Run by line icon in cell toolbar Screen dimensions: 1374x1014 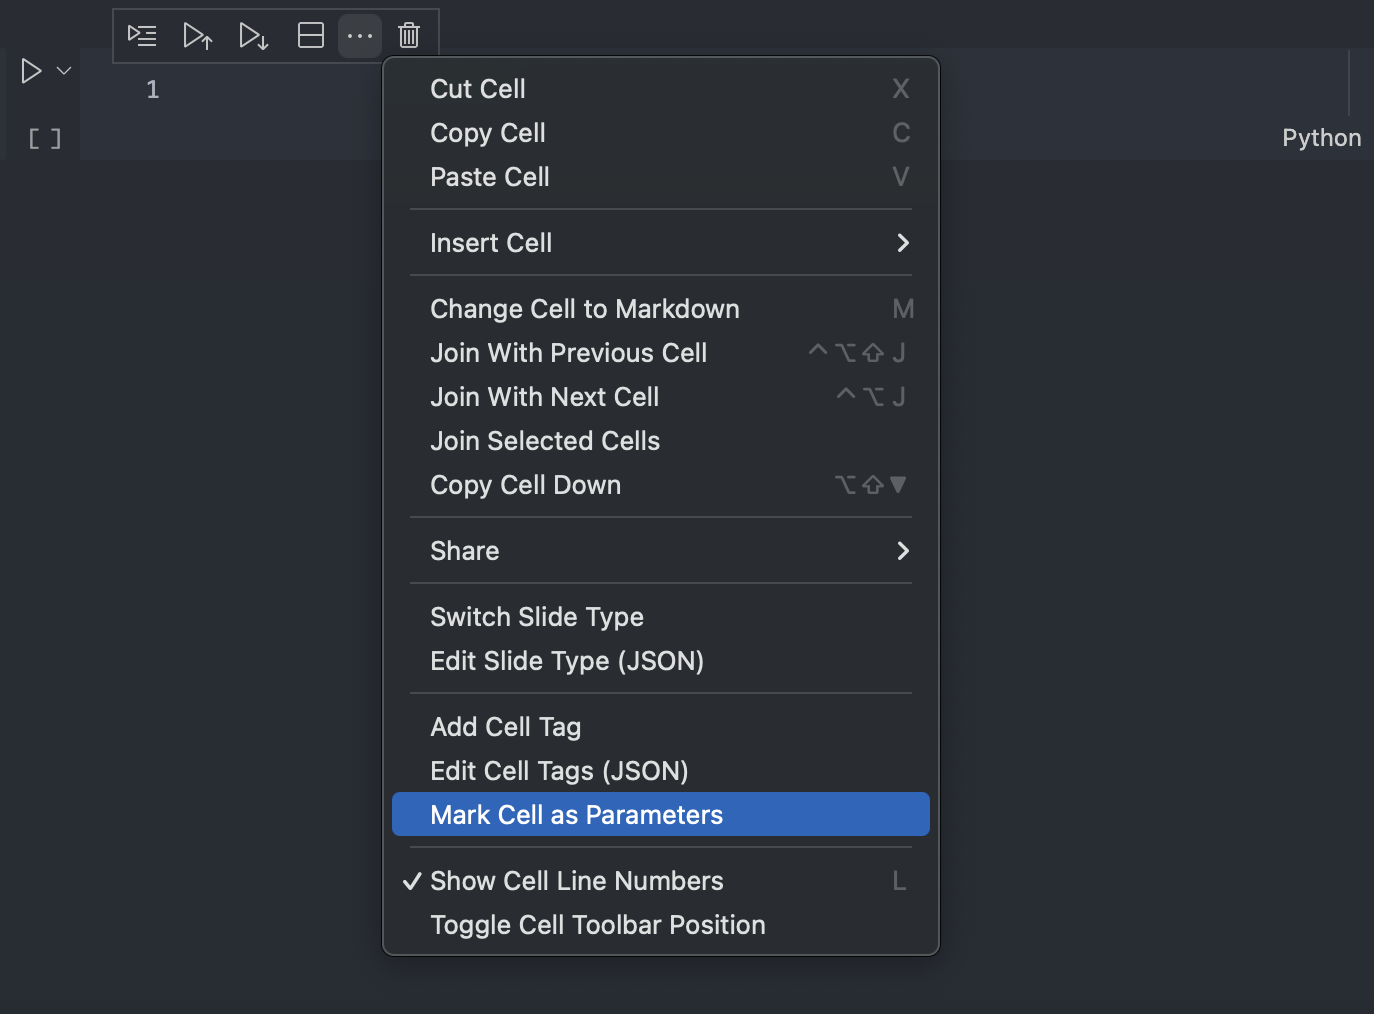click(x=142, y=36)
